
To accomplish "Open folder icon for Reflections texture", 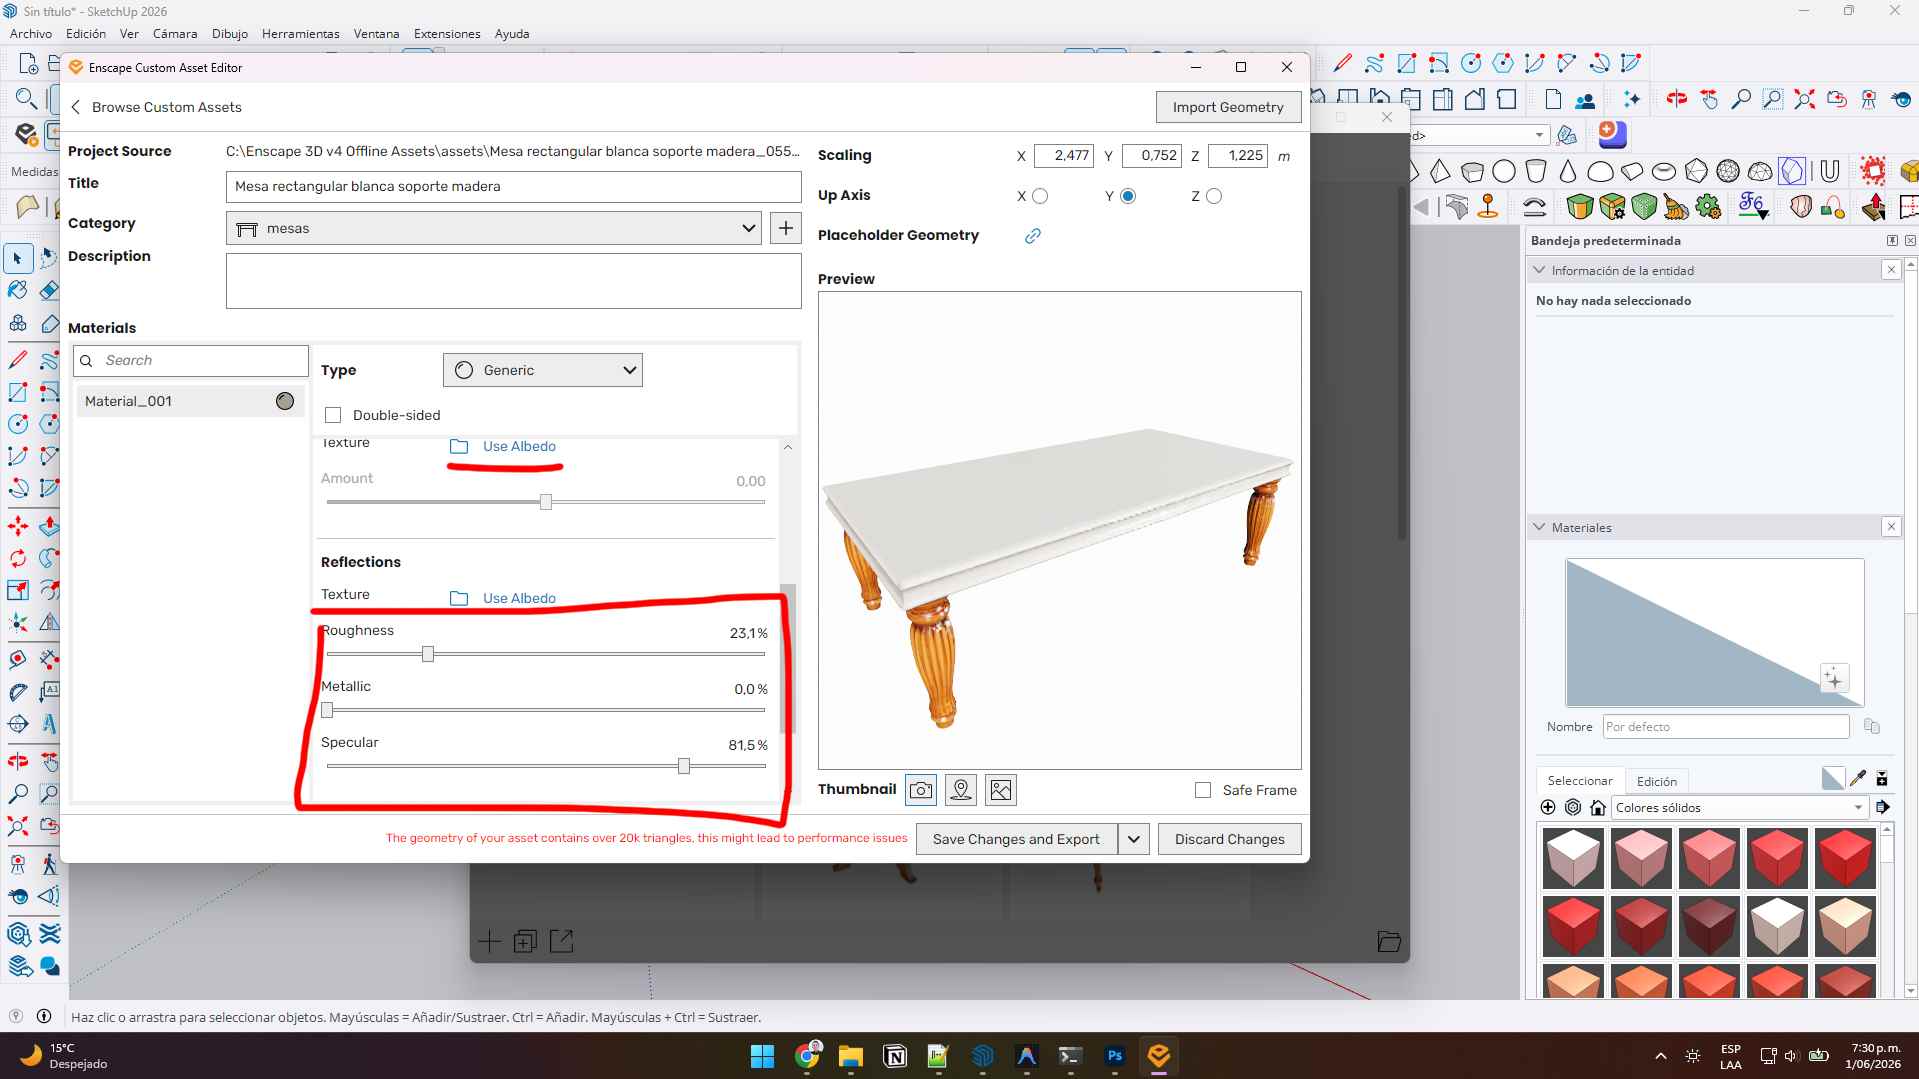I will click(459, 598).
